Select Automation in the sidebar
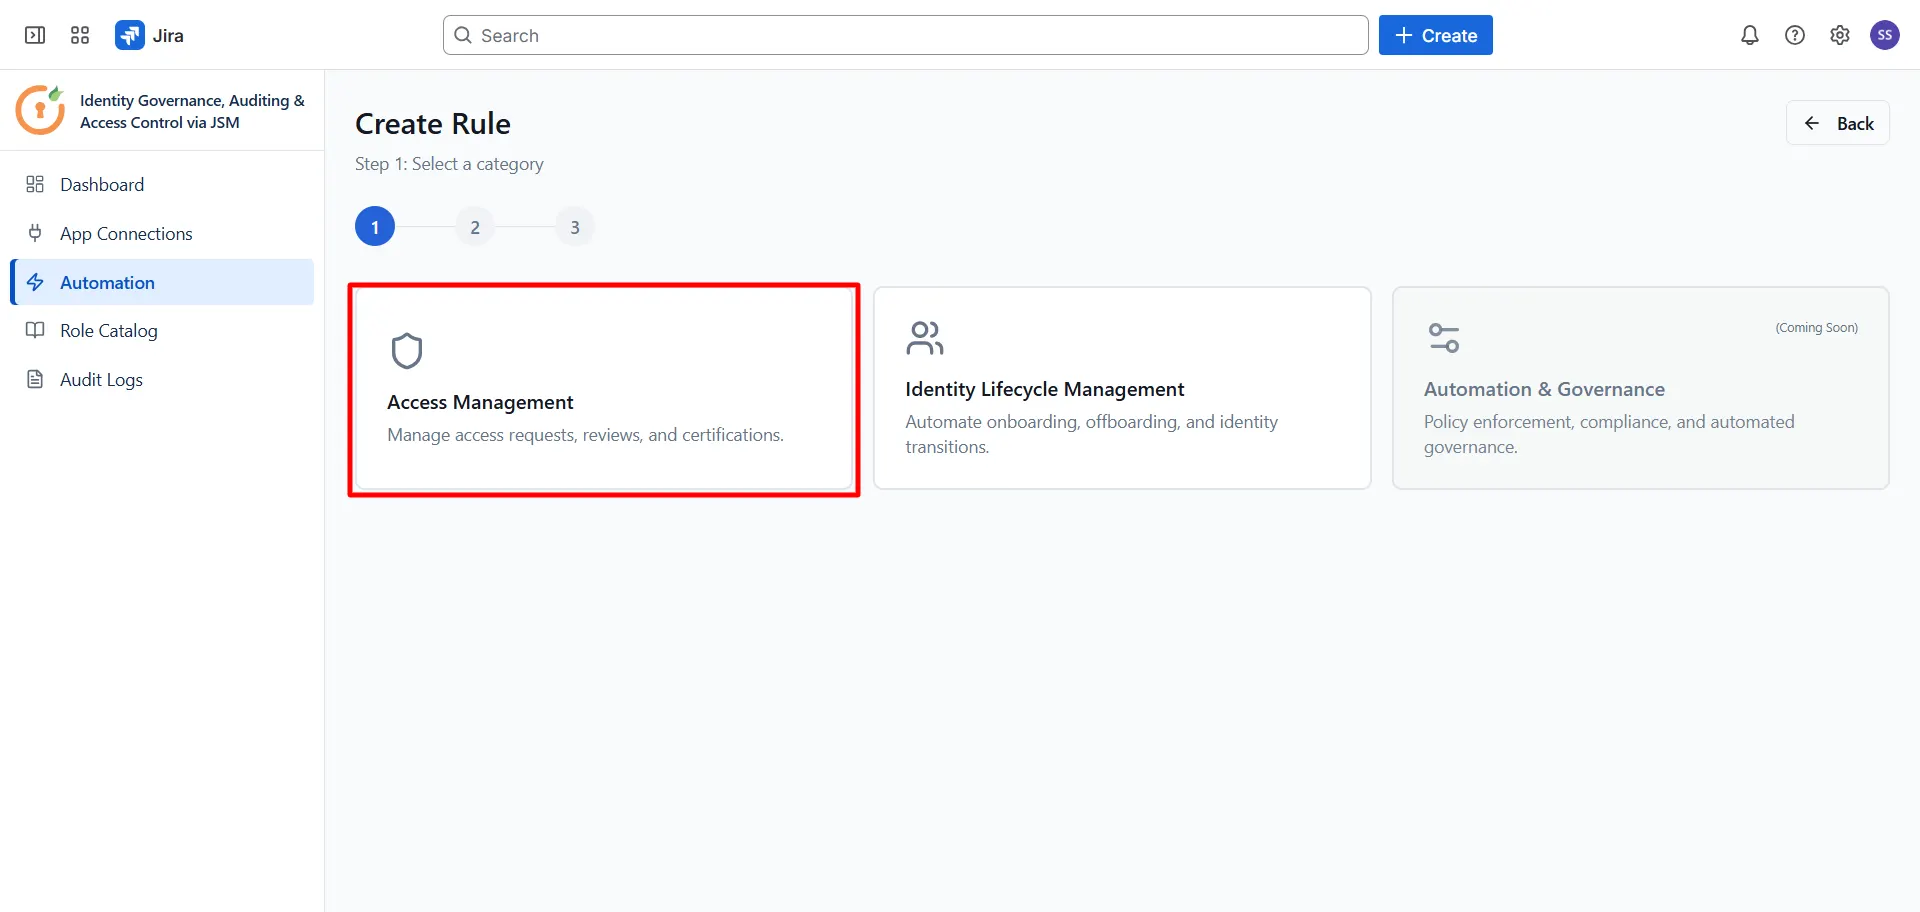The height and width of the screenshot is (912, 1920). point(162,282)
